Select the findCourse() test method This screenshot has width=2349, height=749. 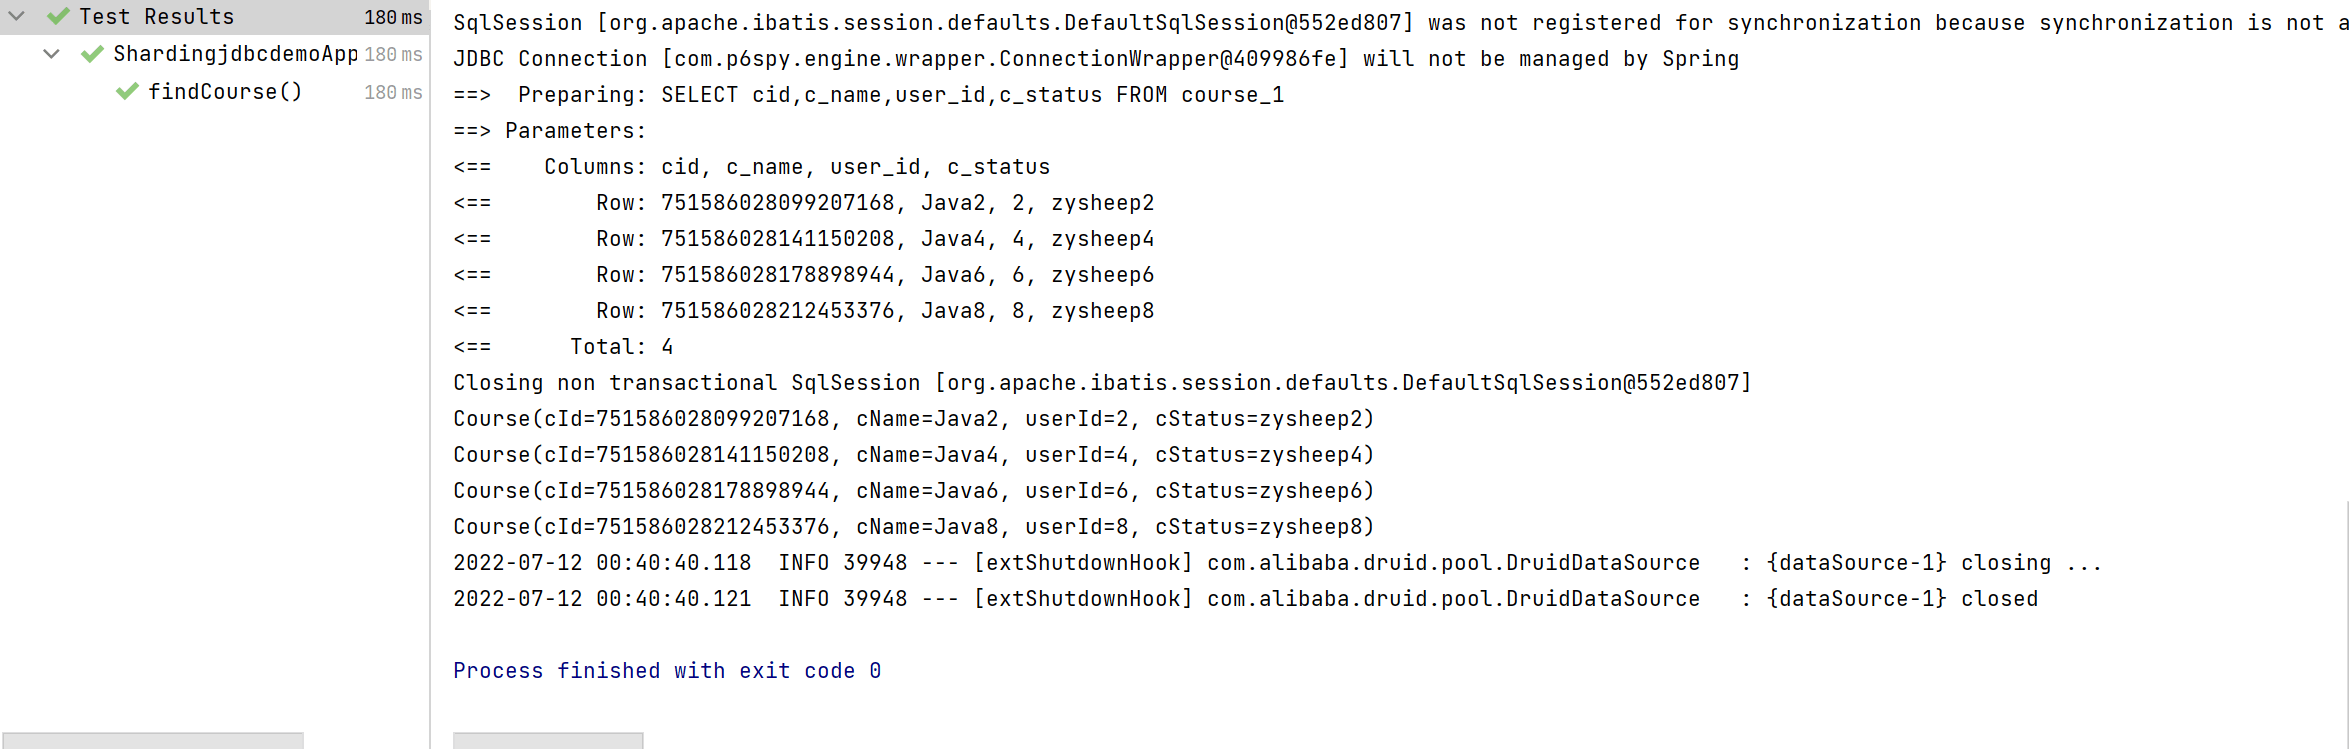pos(225,92)
